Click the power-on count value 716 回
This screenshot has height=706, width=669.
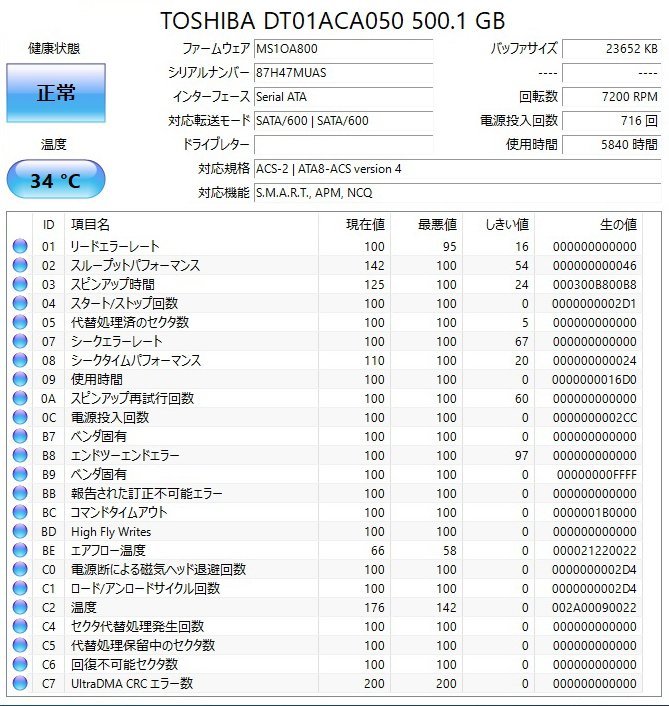point(611,121)
